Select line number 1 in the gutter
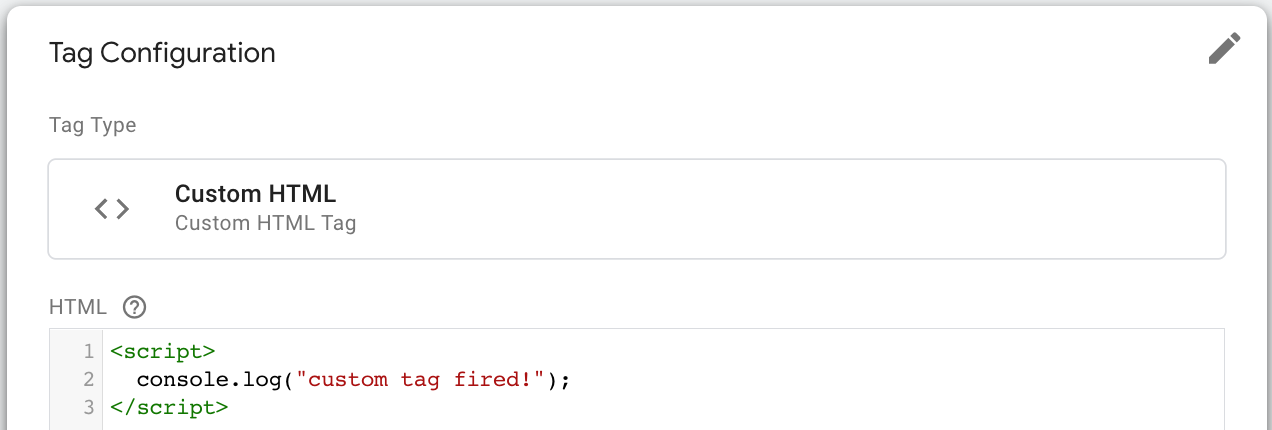Viewport: 1272px width, 430px height. (x=89, y=352)
